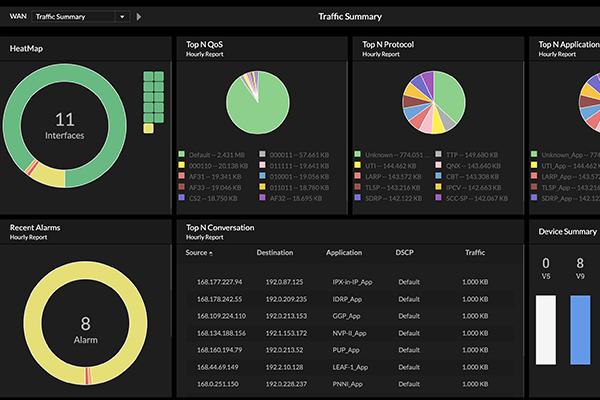Image resolution: width=600 pixels, height=400 pixels.
Task: Toggle the red LARP protocol legend swatch
Action: (x=358, y=176)
